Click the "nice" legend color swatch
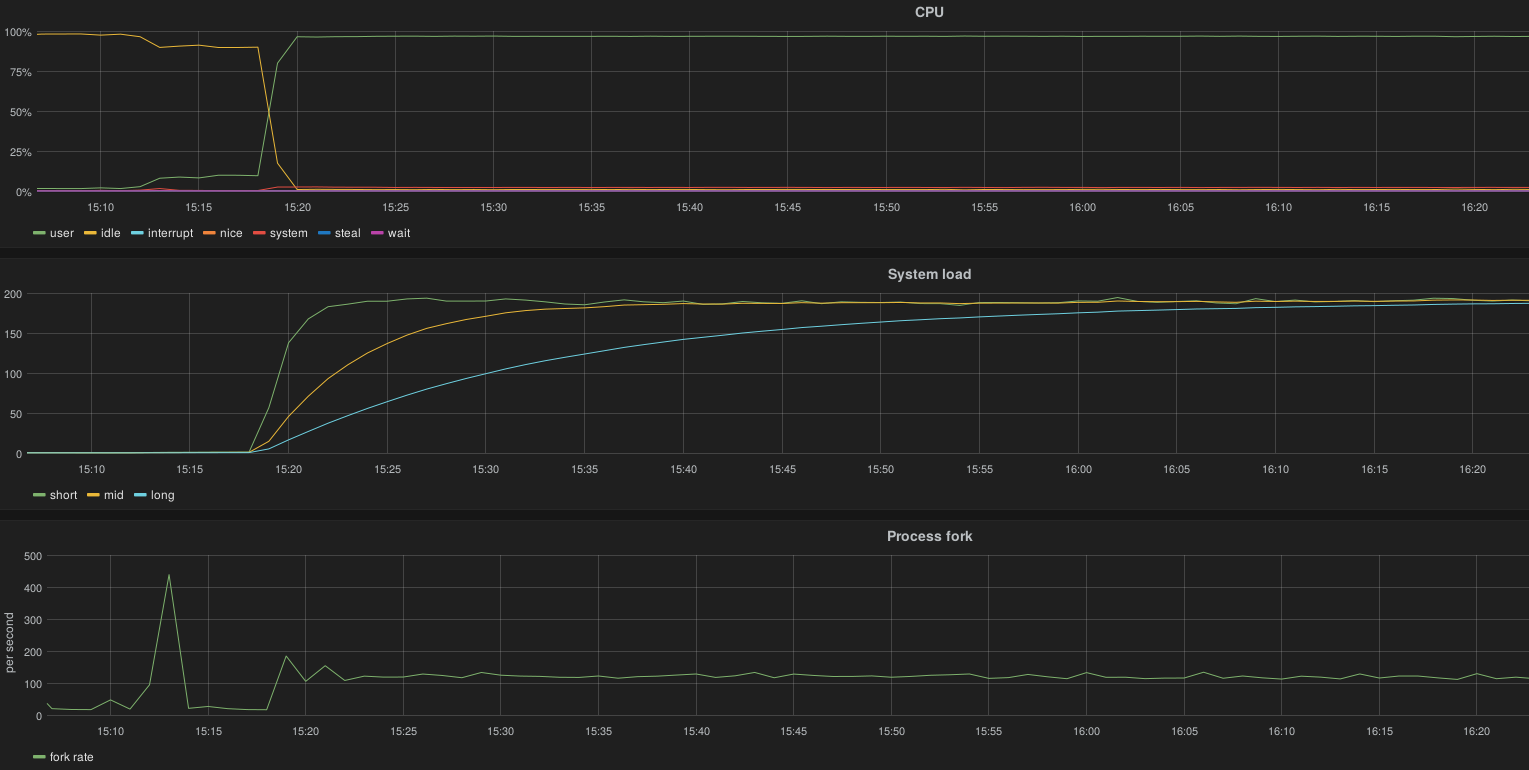This screenshot has height=770, width=1529. pyautogui.click(x=212, y=233)
